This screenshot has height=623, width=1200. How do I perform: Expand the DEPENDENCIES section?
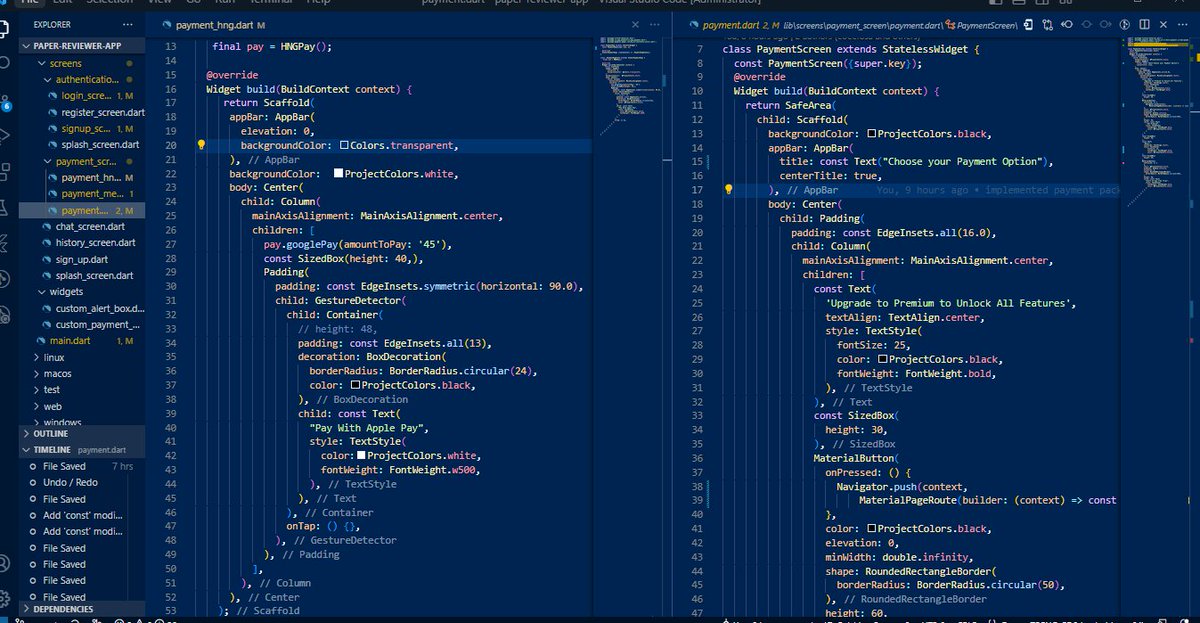pos(83,609)
